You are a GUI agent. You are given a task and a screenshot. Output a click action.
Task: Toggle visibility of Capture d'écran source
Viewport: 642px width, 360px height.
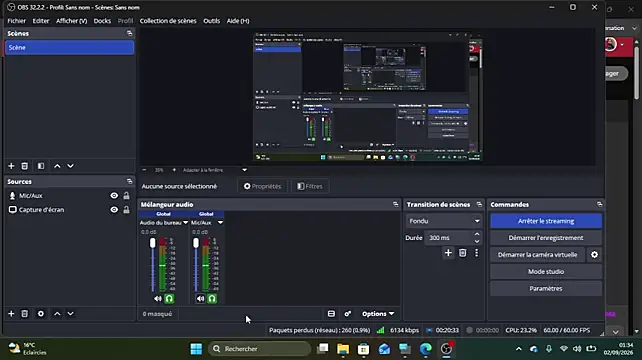[114, 210]
